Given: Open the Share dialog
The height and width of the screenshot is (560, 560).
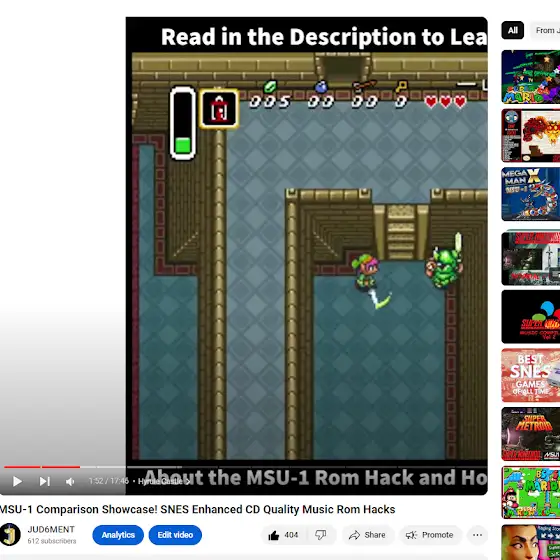Looking at the screenshot, I should (368, 535).
